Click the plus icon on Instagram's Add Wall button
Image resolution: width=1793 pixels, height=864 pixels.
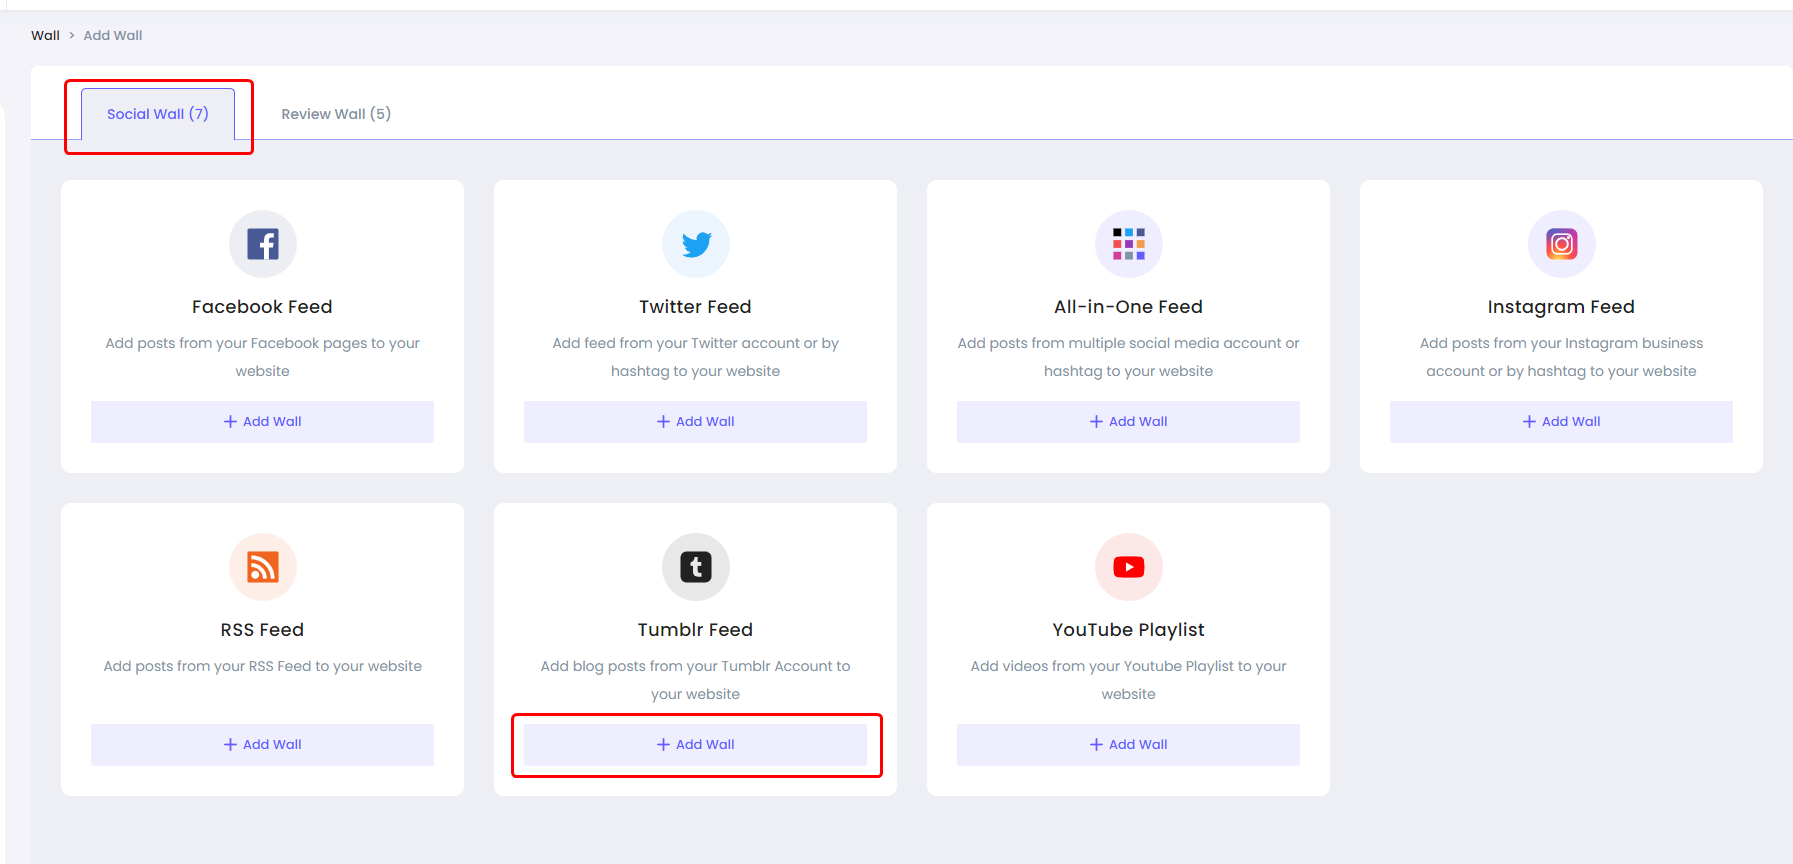pyautogui.click(x=1527, y=421)
